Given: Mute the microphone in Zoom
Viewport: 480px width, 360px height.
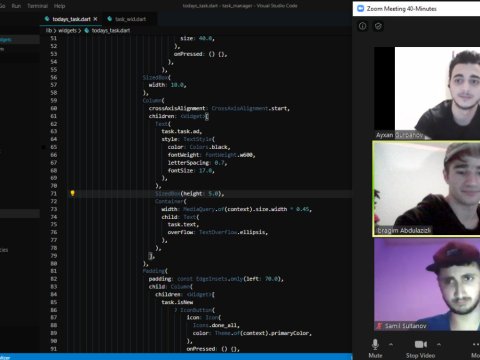Looking at the screenshot, I should [x=375, y=344].
